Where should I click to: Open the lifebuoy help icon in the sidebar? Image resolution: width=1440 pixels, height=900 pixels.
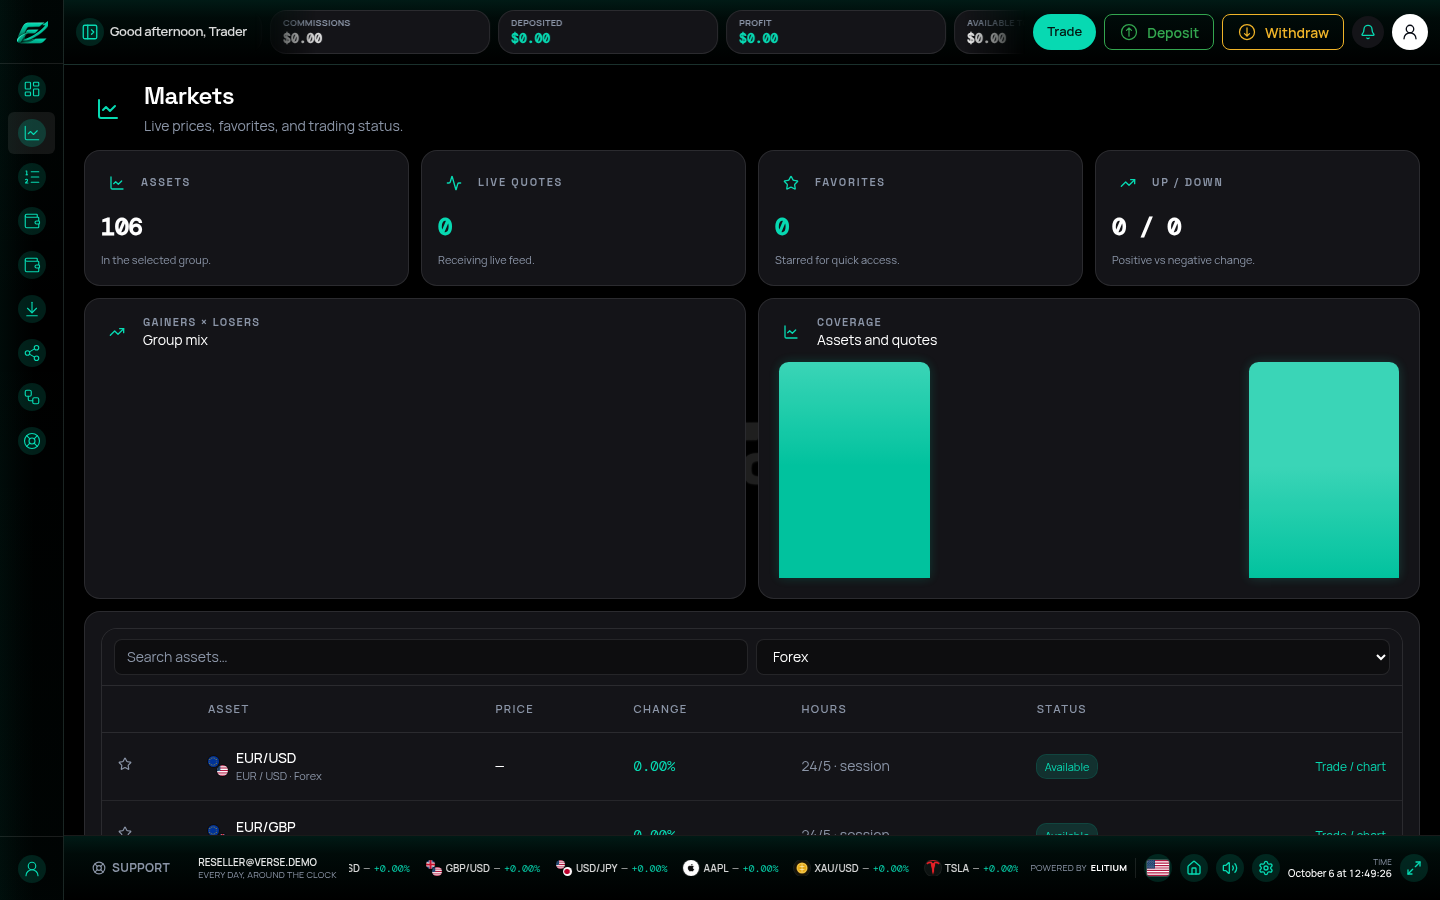(32, 441)
